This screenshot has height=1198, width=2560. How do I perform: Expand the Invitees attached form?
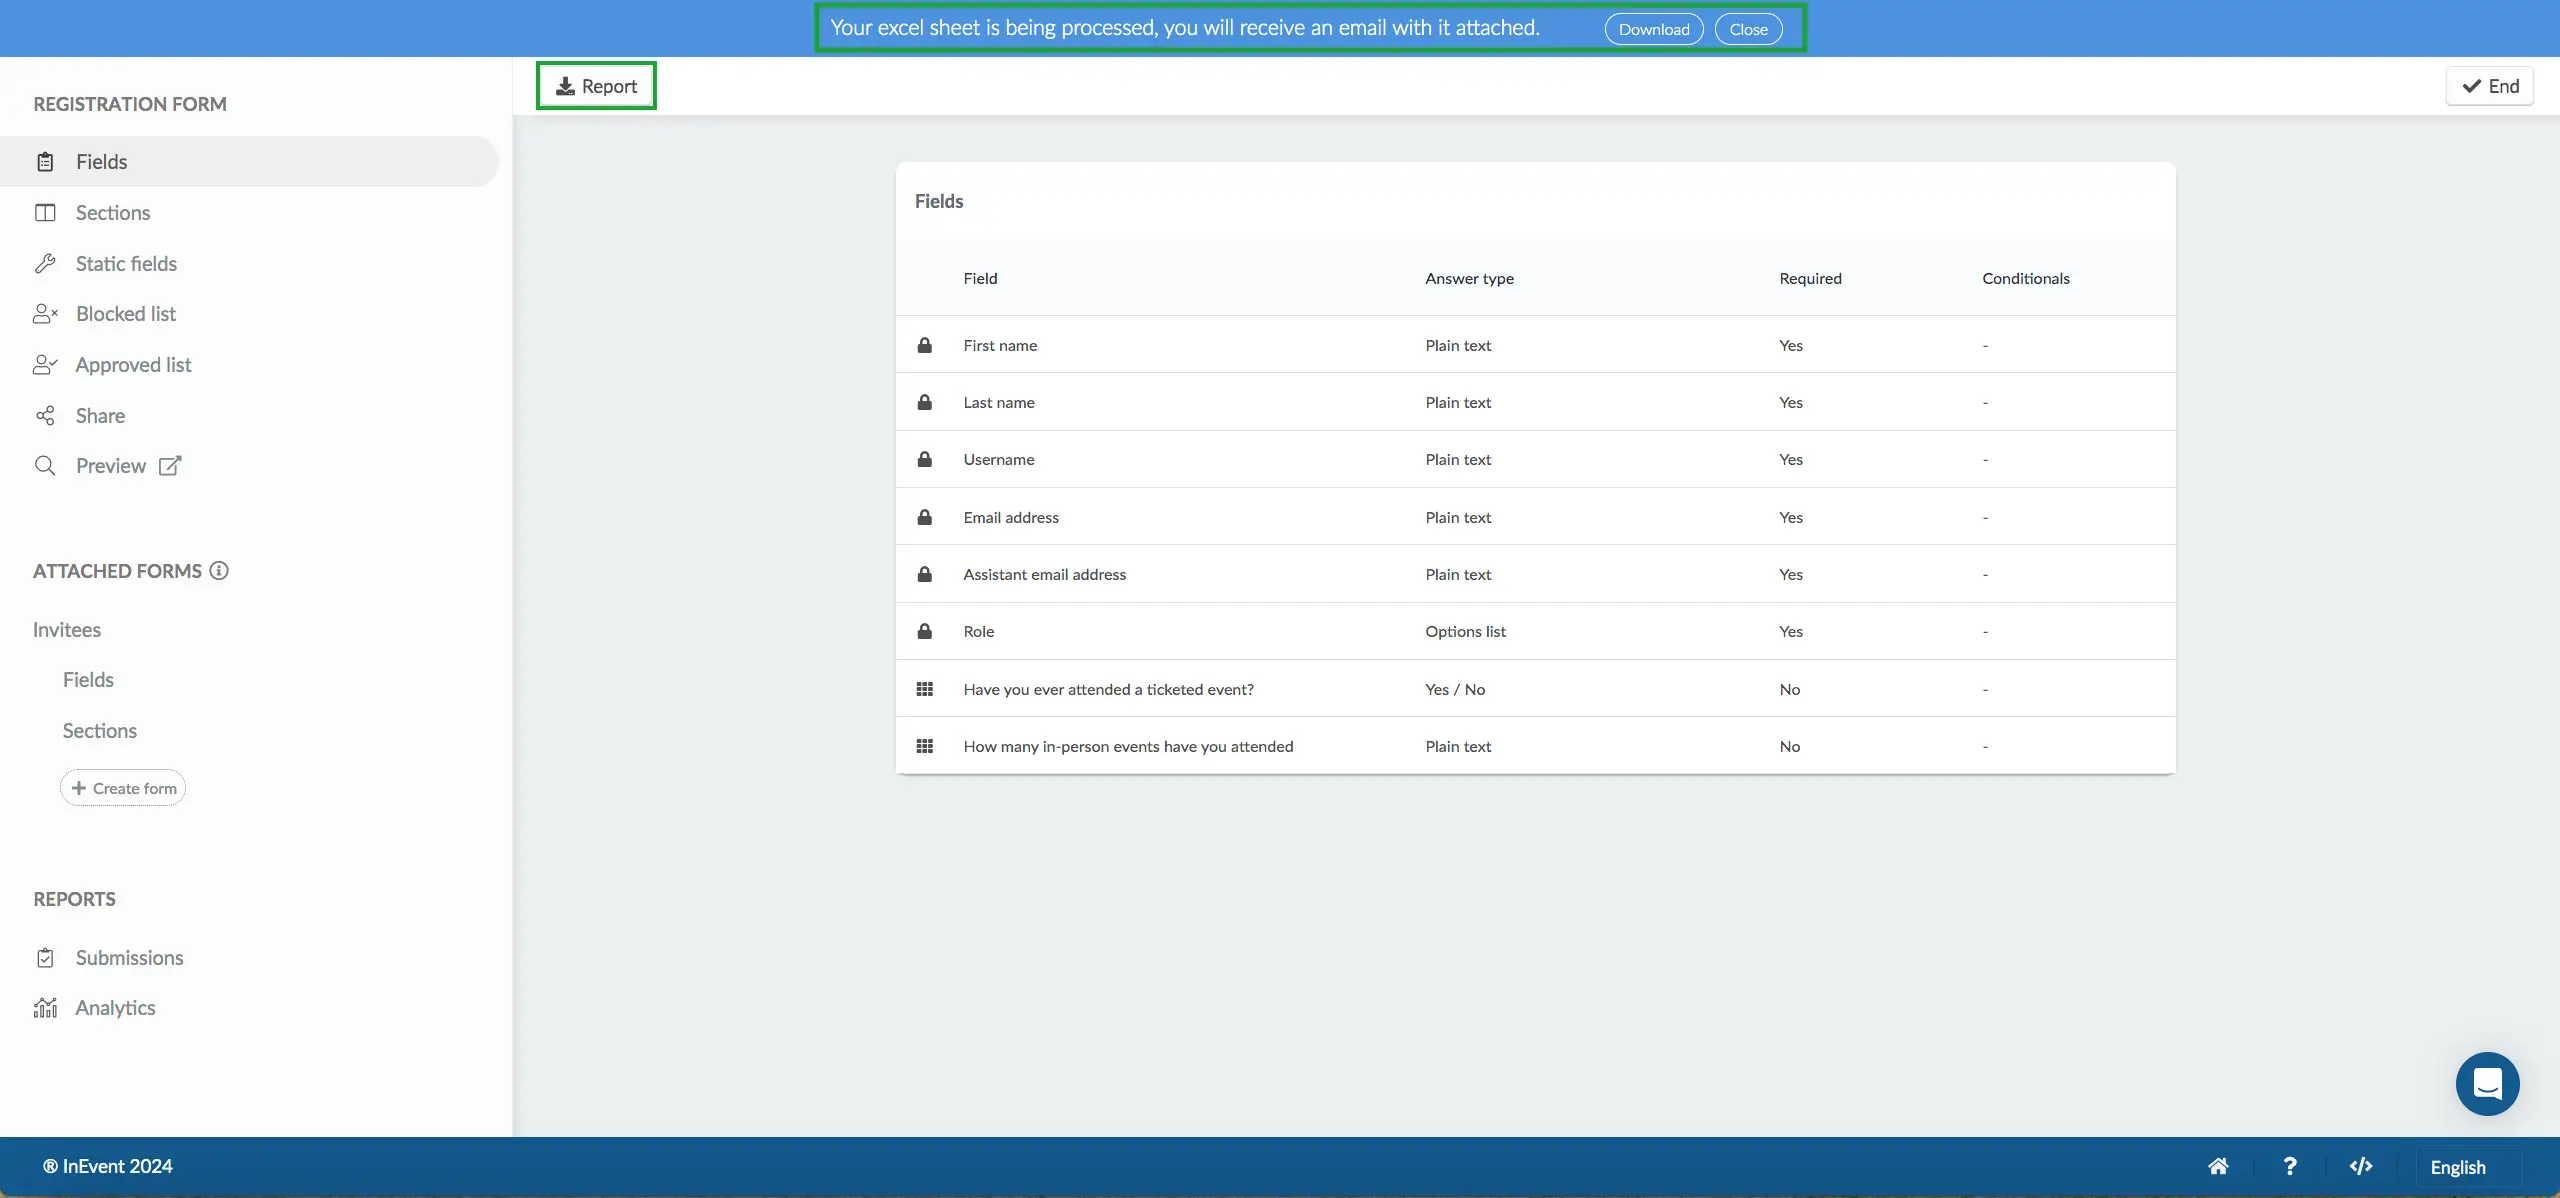pos(65,628)
